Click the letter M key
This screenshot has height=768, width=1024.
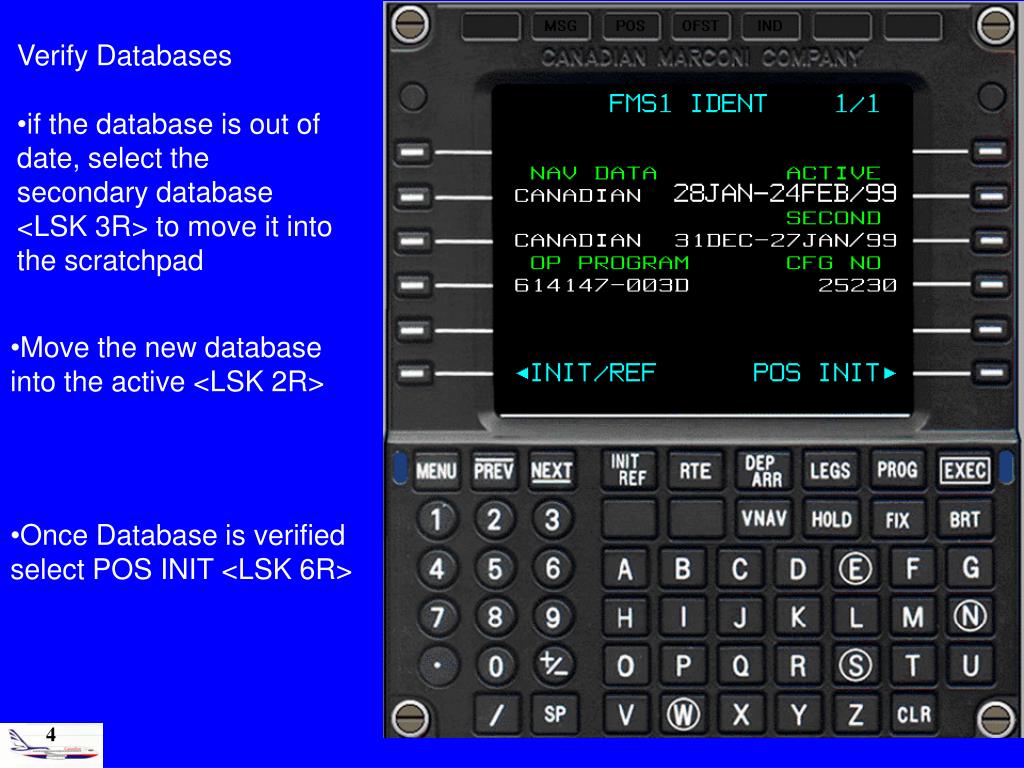coord(912,616)
